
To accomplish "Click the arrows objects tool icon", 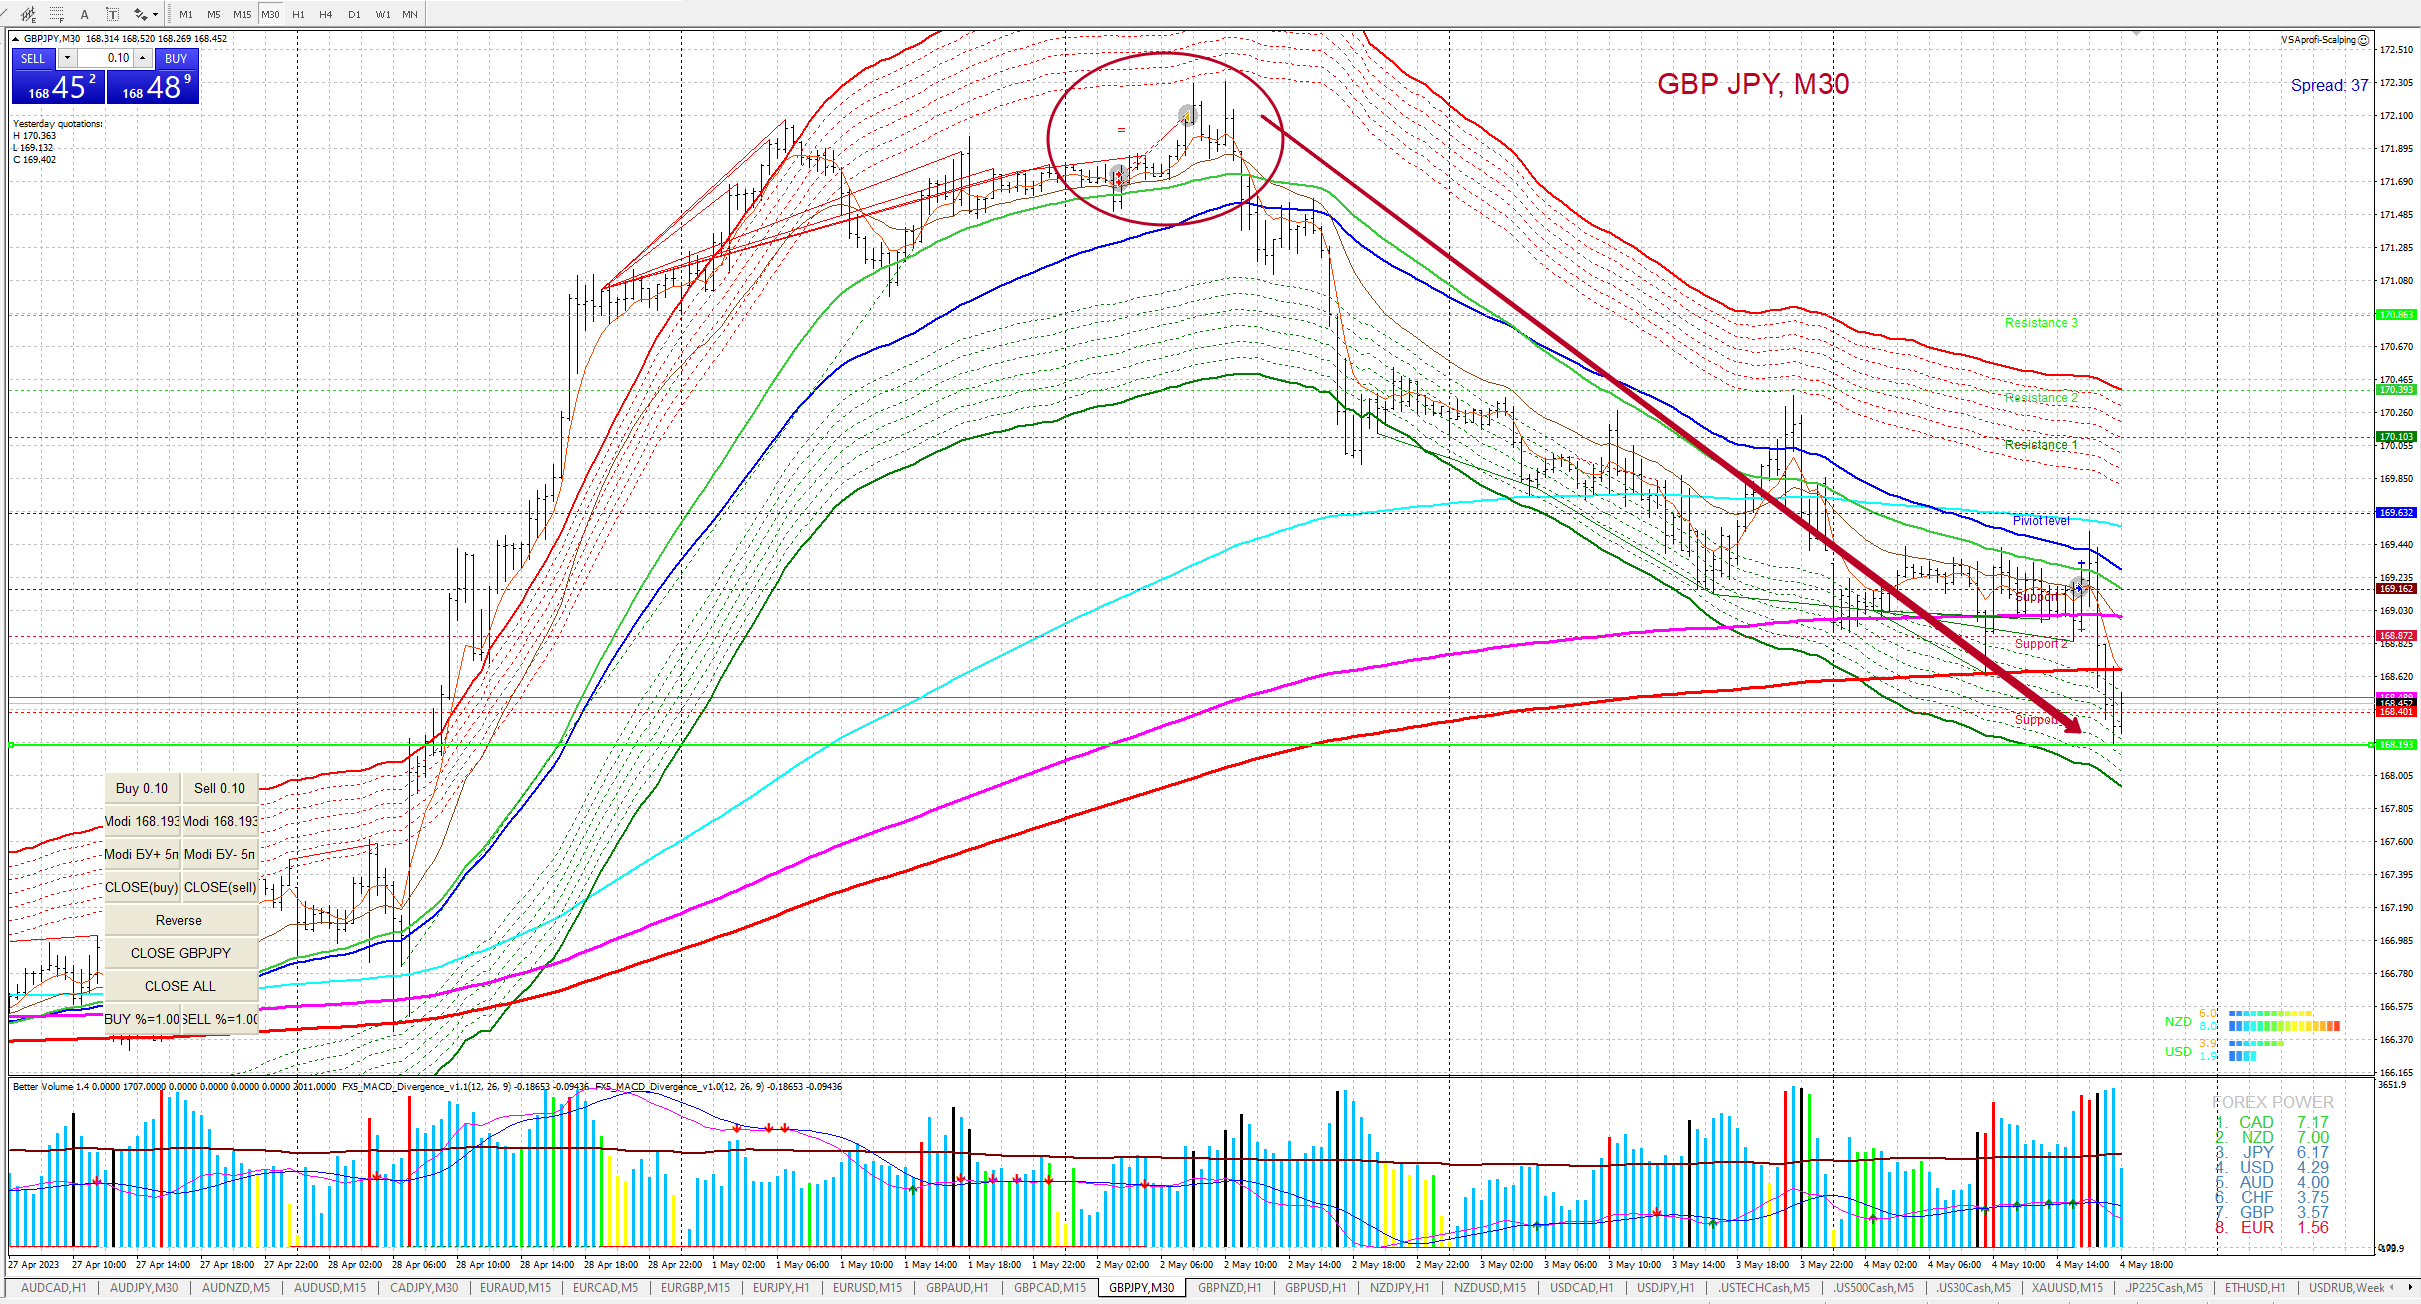I will coord(141,14).
